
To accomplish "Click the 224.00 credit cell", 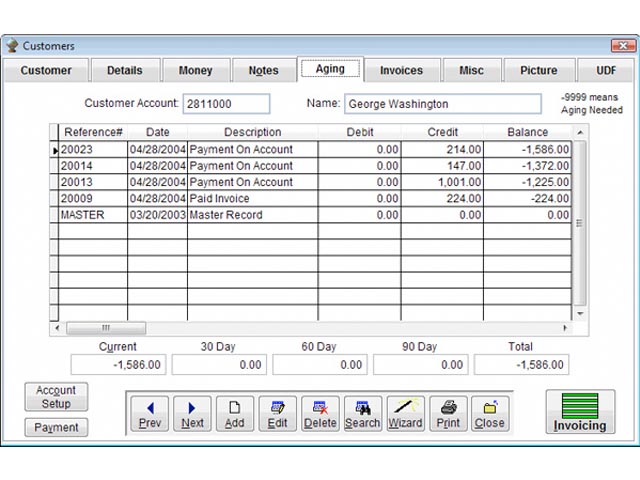I will pos(442,198).
